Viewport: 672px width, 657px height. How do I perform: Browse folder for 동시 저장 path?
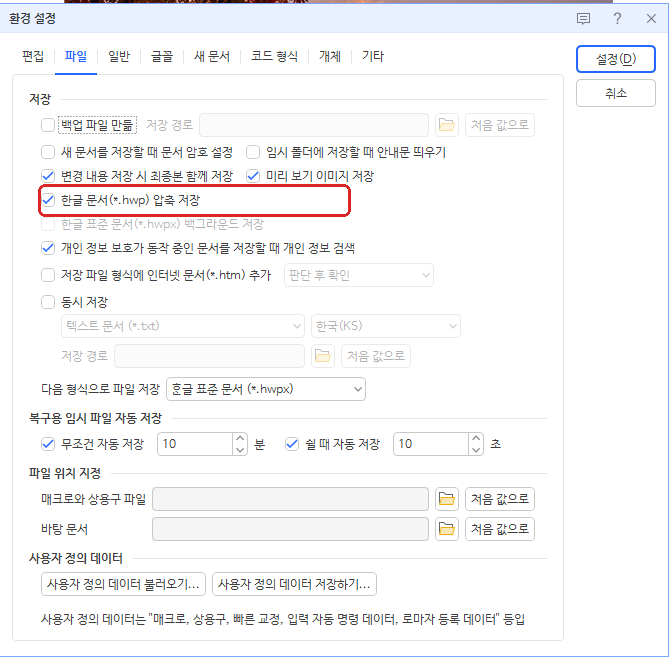tap(323, 356)
